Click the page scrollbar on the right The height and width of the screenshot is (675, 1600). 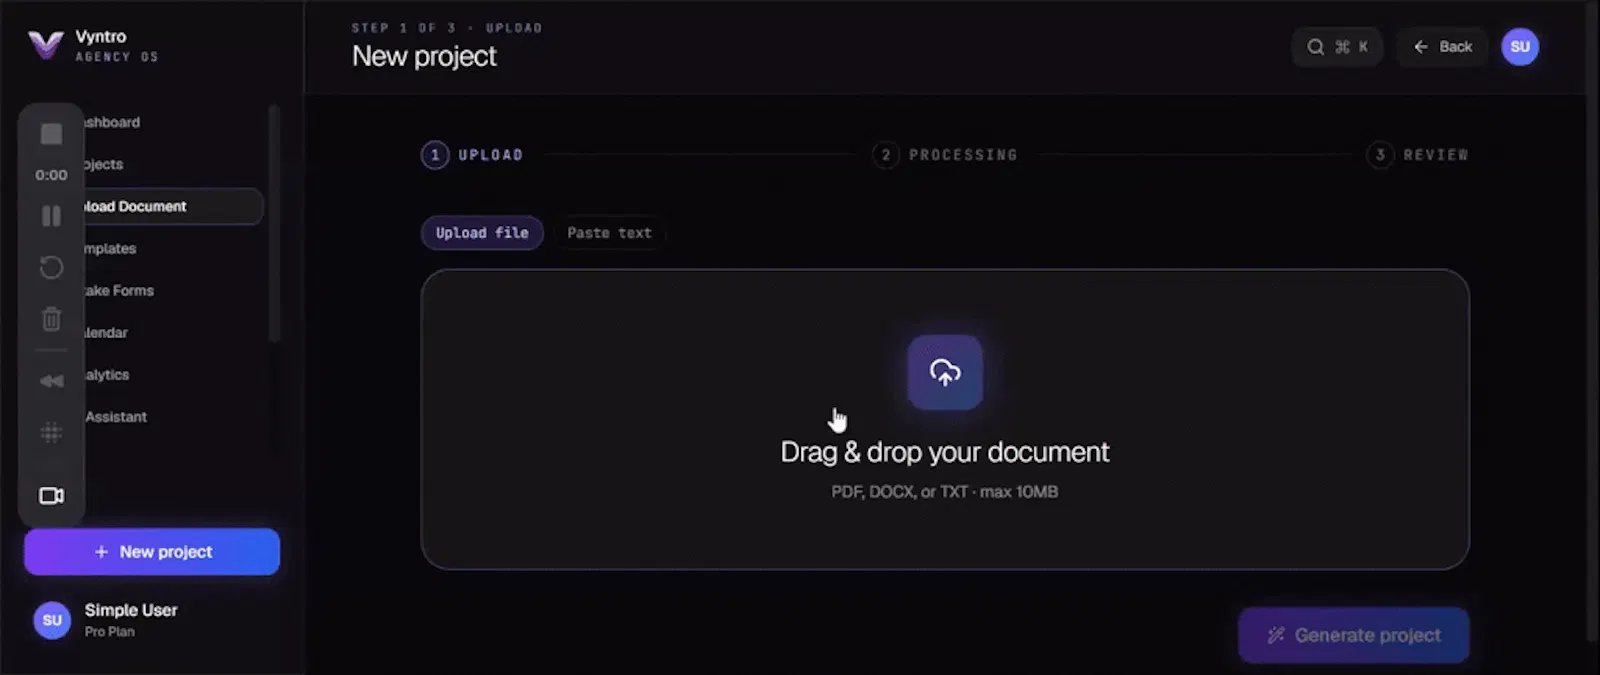1591,320
